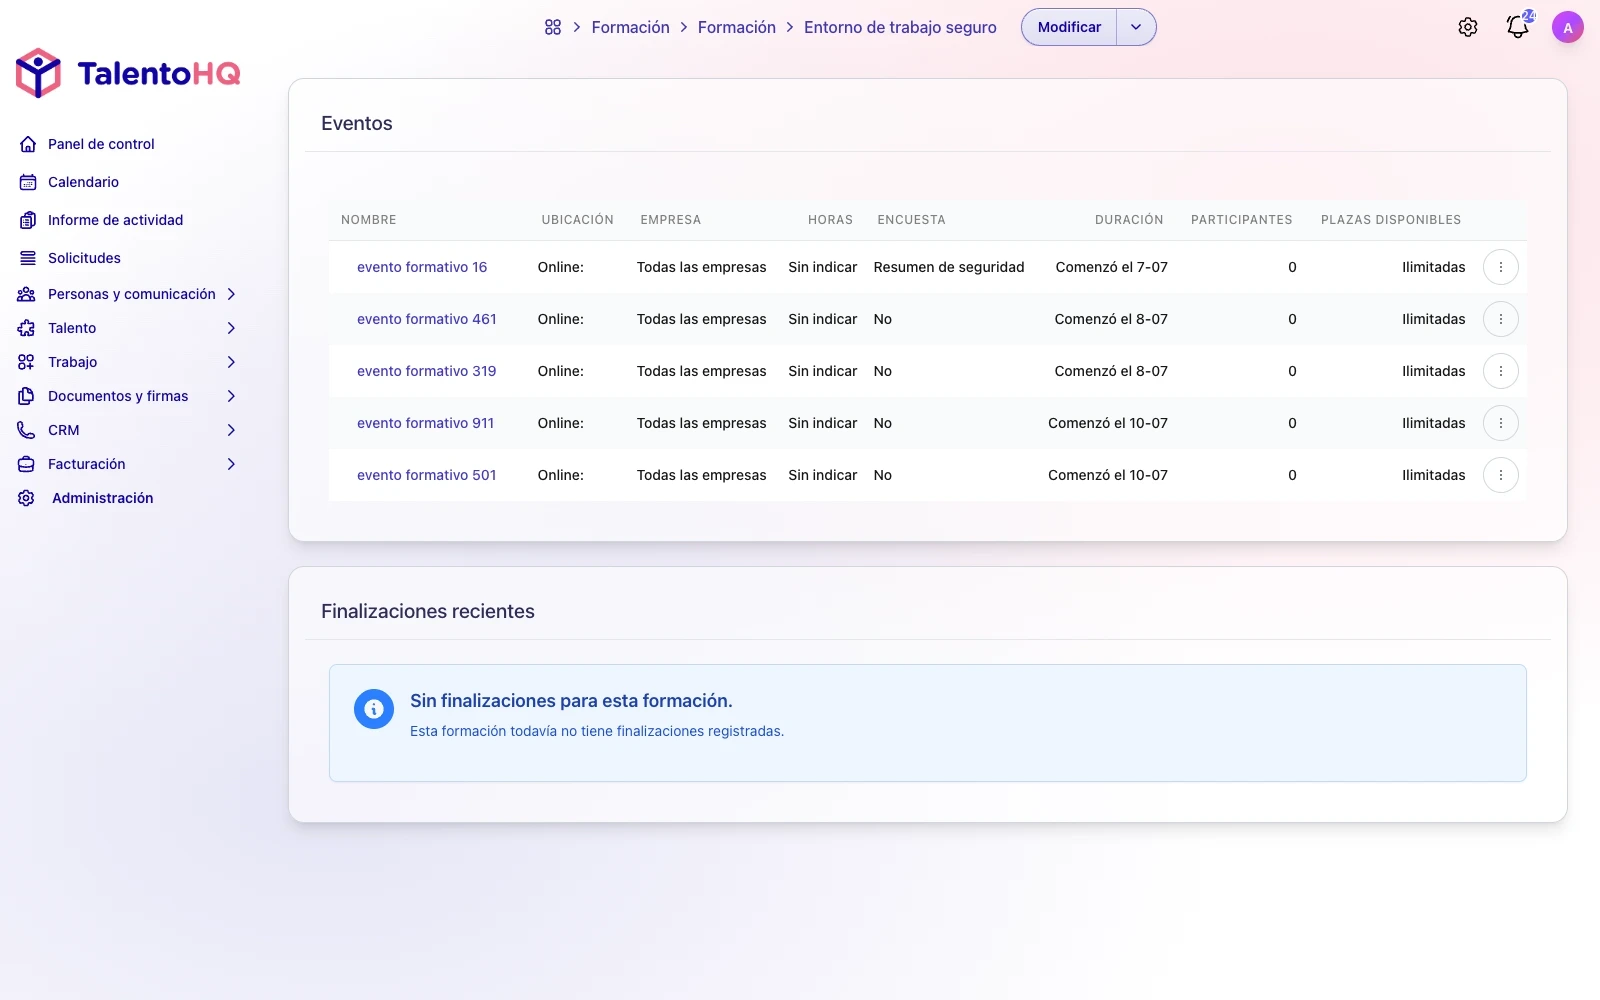Open Calendario in sidebar
This screenshot has width=1600, height=1000.
[x=83, y=182]
